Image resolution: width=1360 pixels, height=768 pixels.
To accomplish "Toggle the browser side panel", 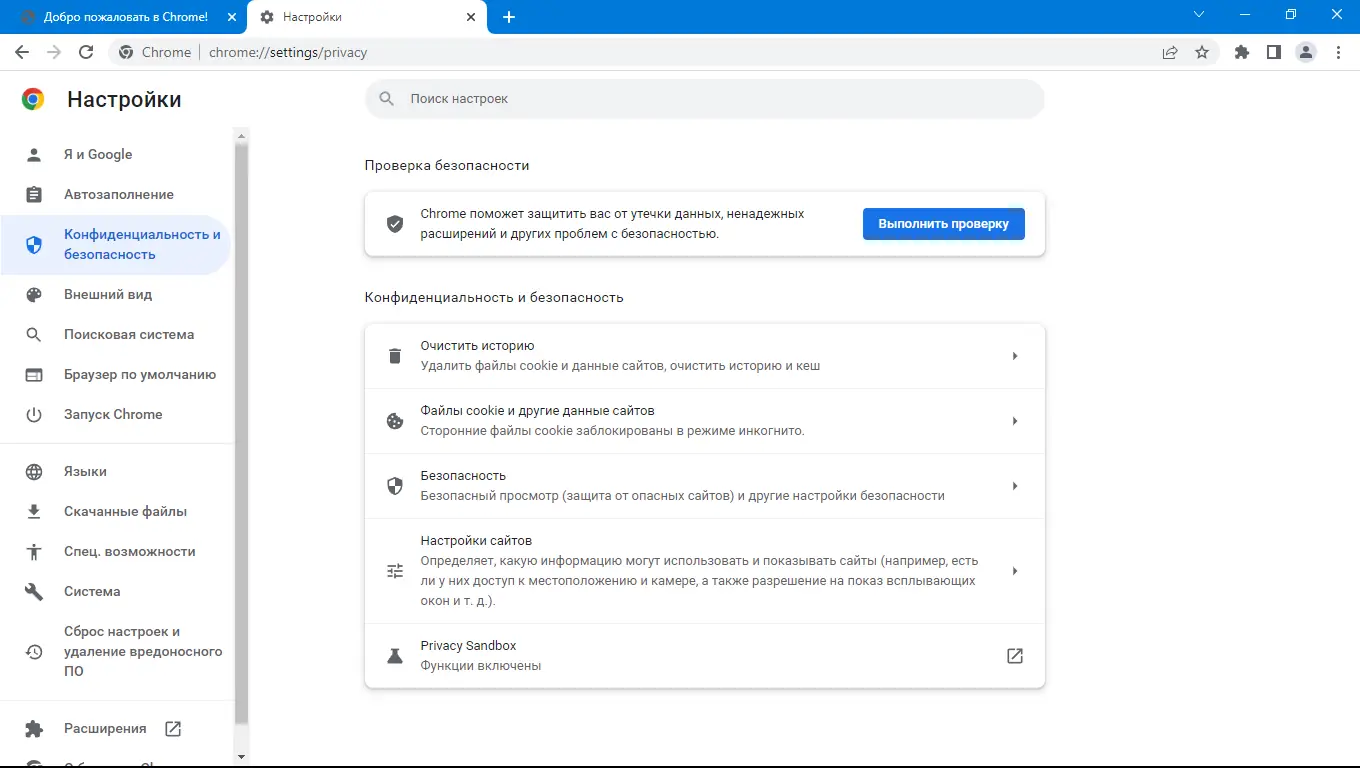I will tap(1274, 52).
